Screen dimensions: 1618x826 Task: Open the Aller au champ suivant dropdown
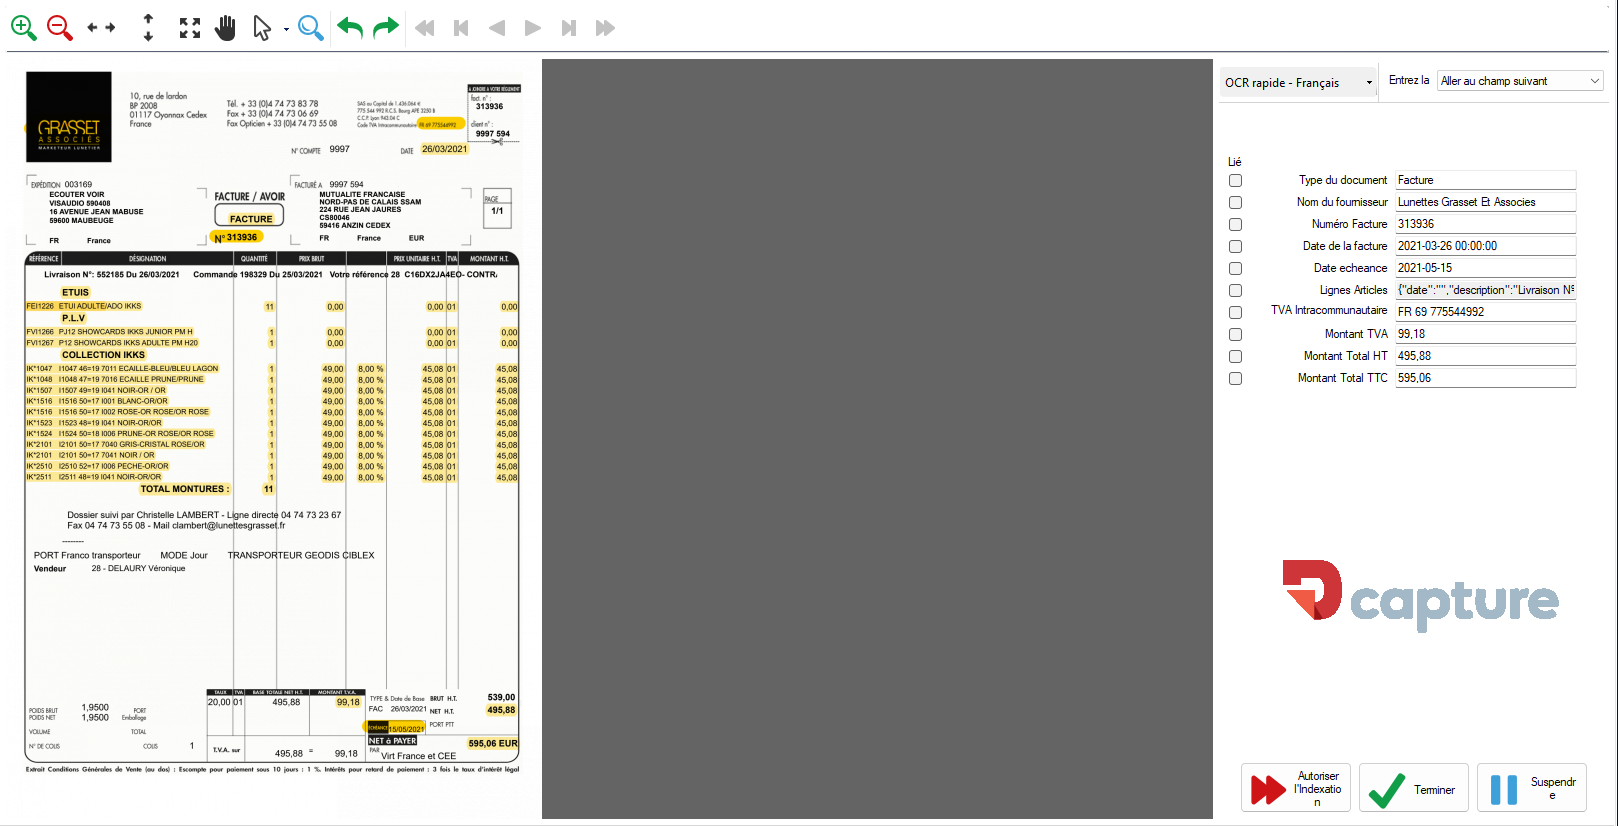coord(1520,81)
